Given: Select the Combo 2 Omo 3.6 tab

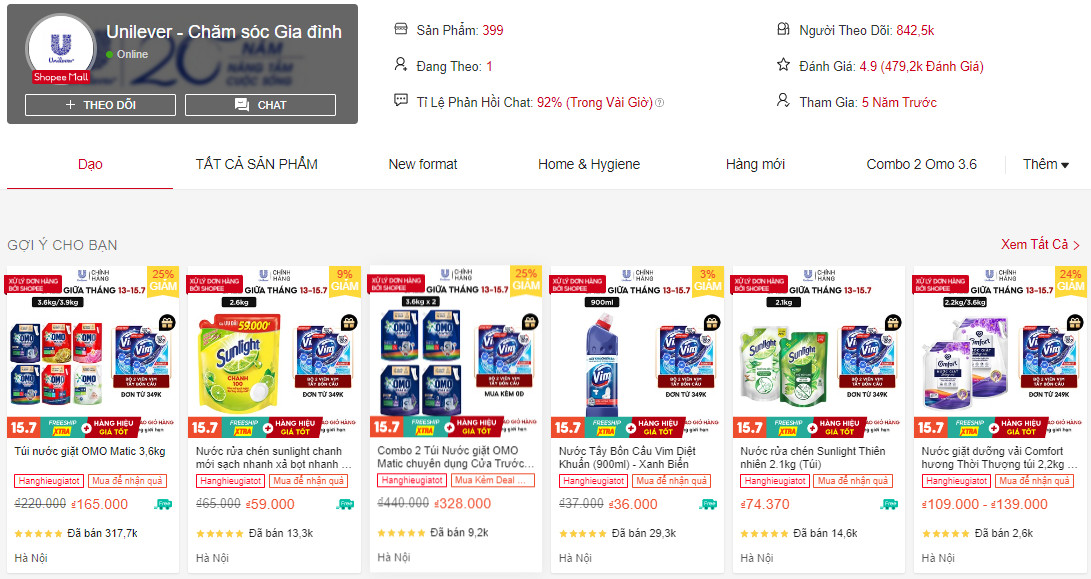Looking at the screenshot, I should click(922, 164).
